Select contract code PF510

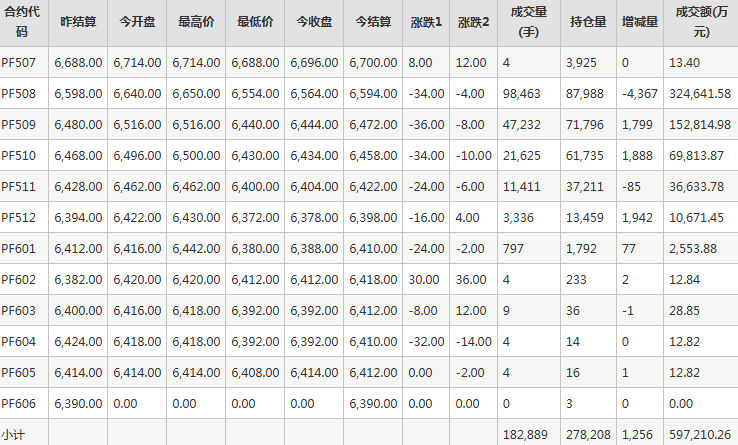pos(18,155)
